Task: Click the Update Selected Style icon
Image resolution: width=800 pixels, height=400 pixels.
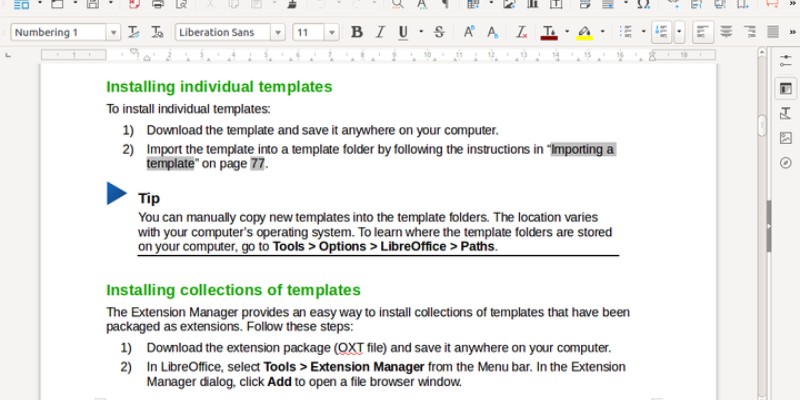Action: point(134,32)
